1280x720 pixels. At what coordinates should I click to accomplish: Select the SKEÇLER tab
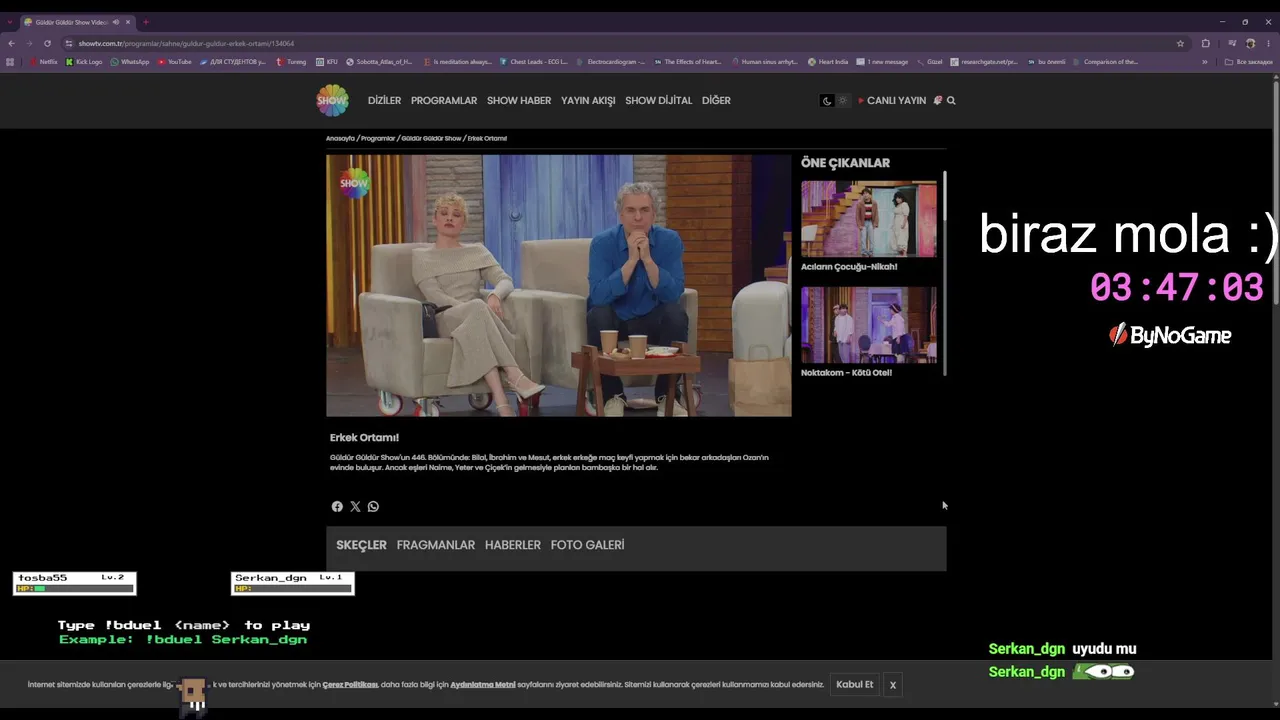[361, 545]
